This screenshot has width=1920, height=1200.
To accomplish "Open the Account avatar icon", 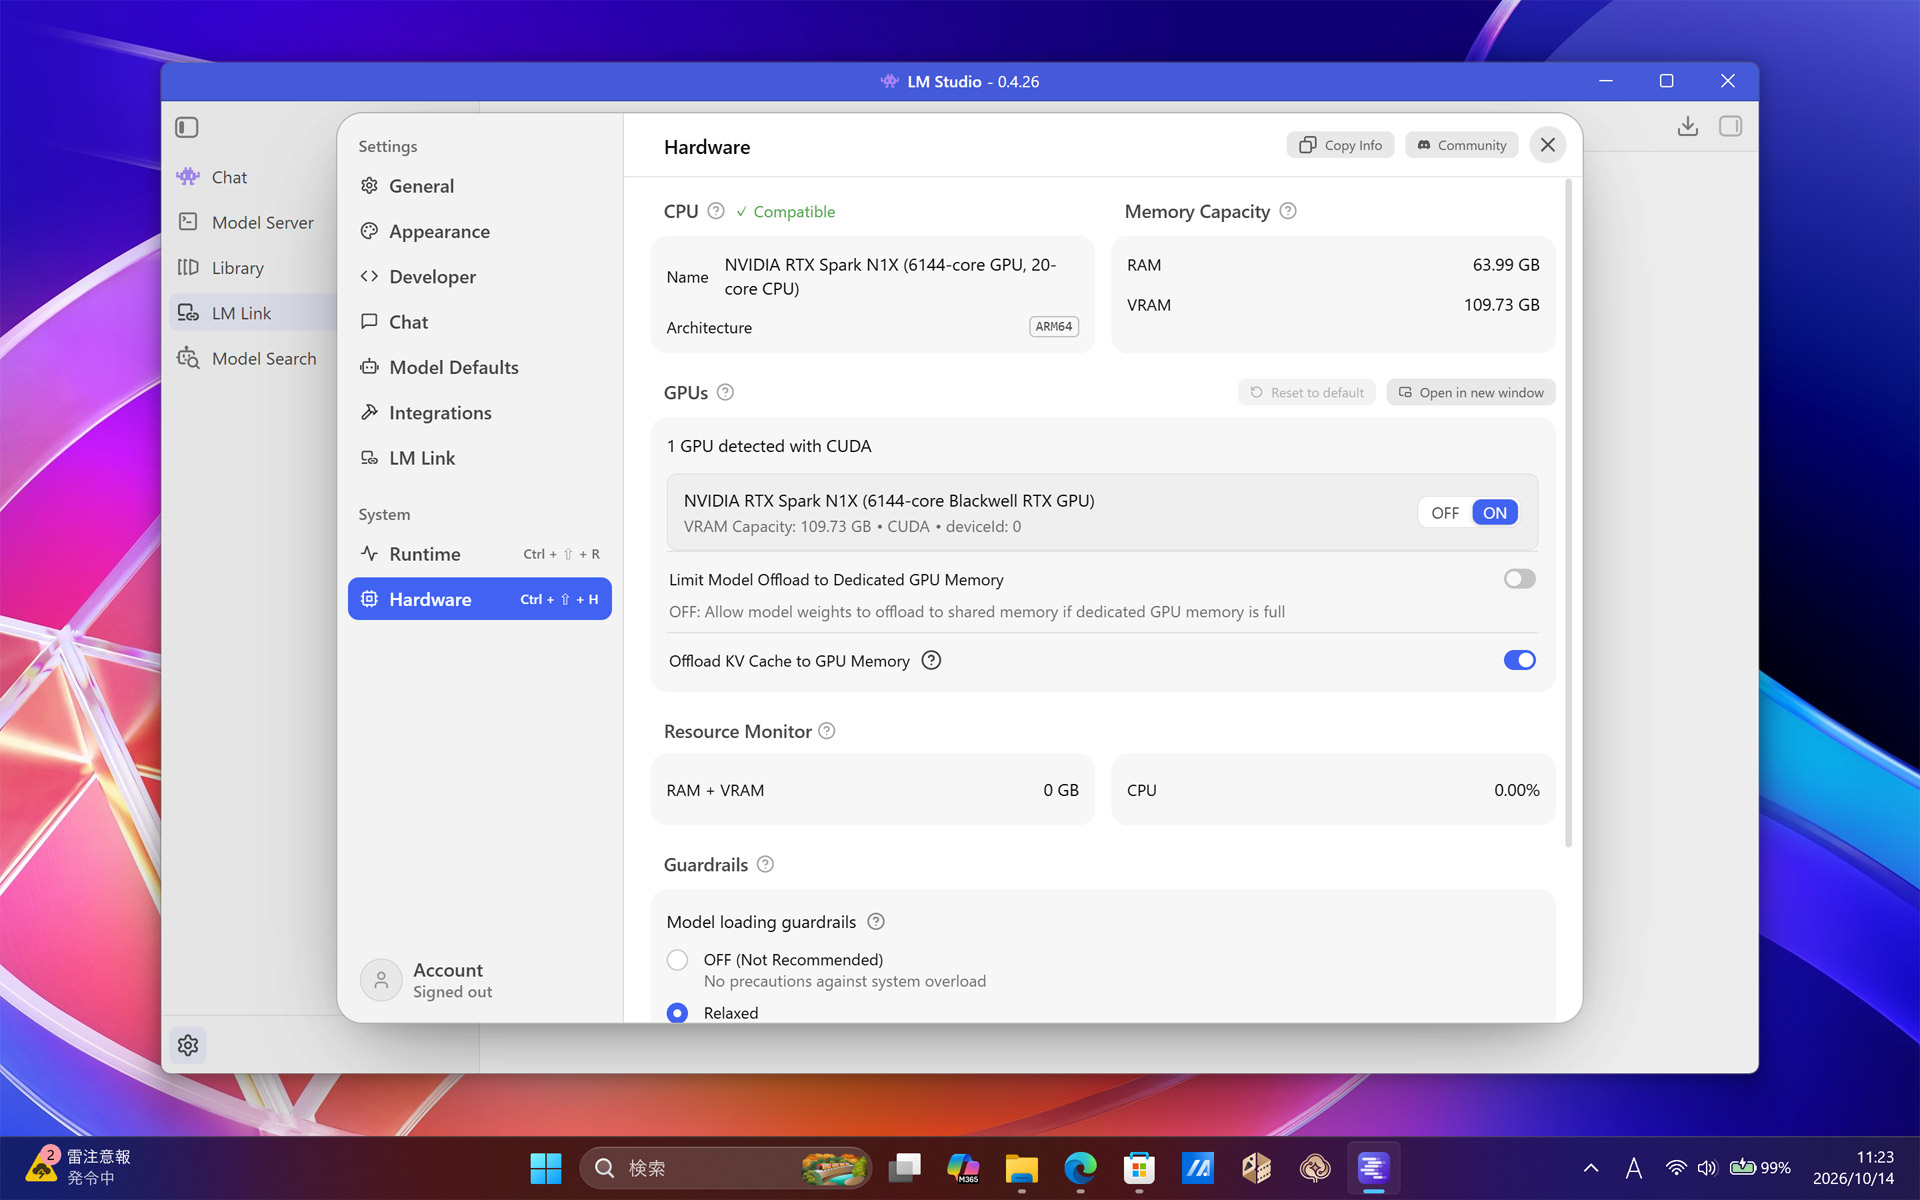I will [381, 980].
